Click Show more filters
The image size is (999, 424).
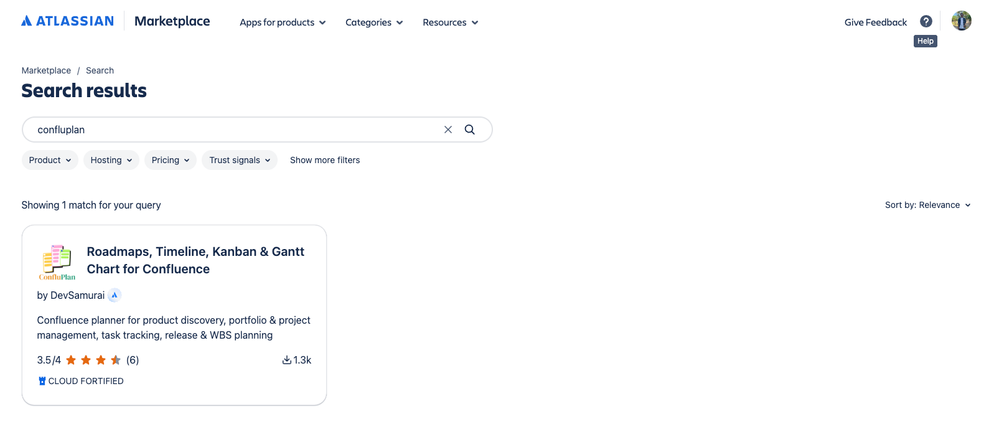325,160
